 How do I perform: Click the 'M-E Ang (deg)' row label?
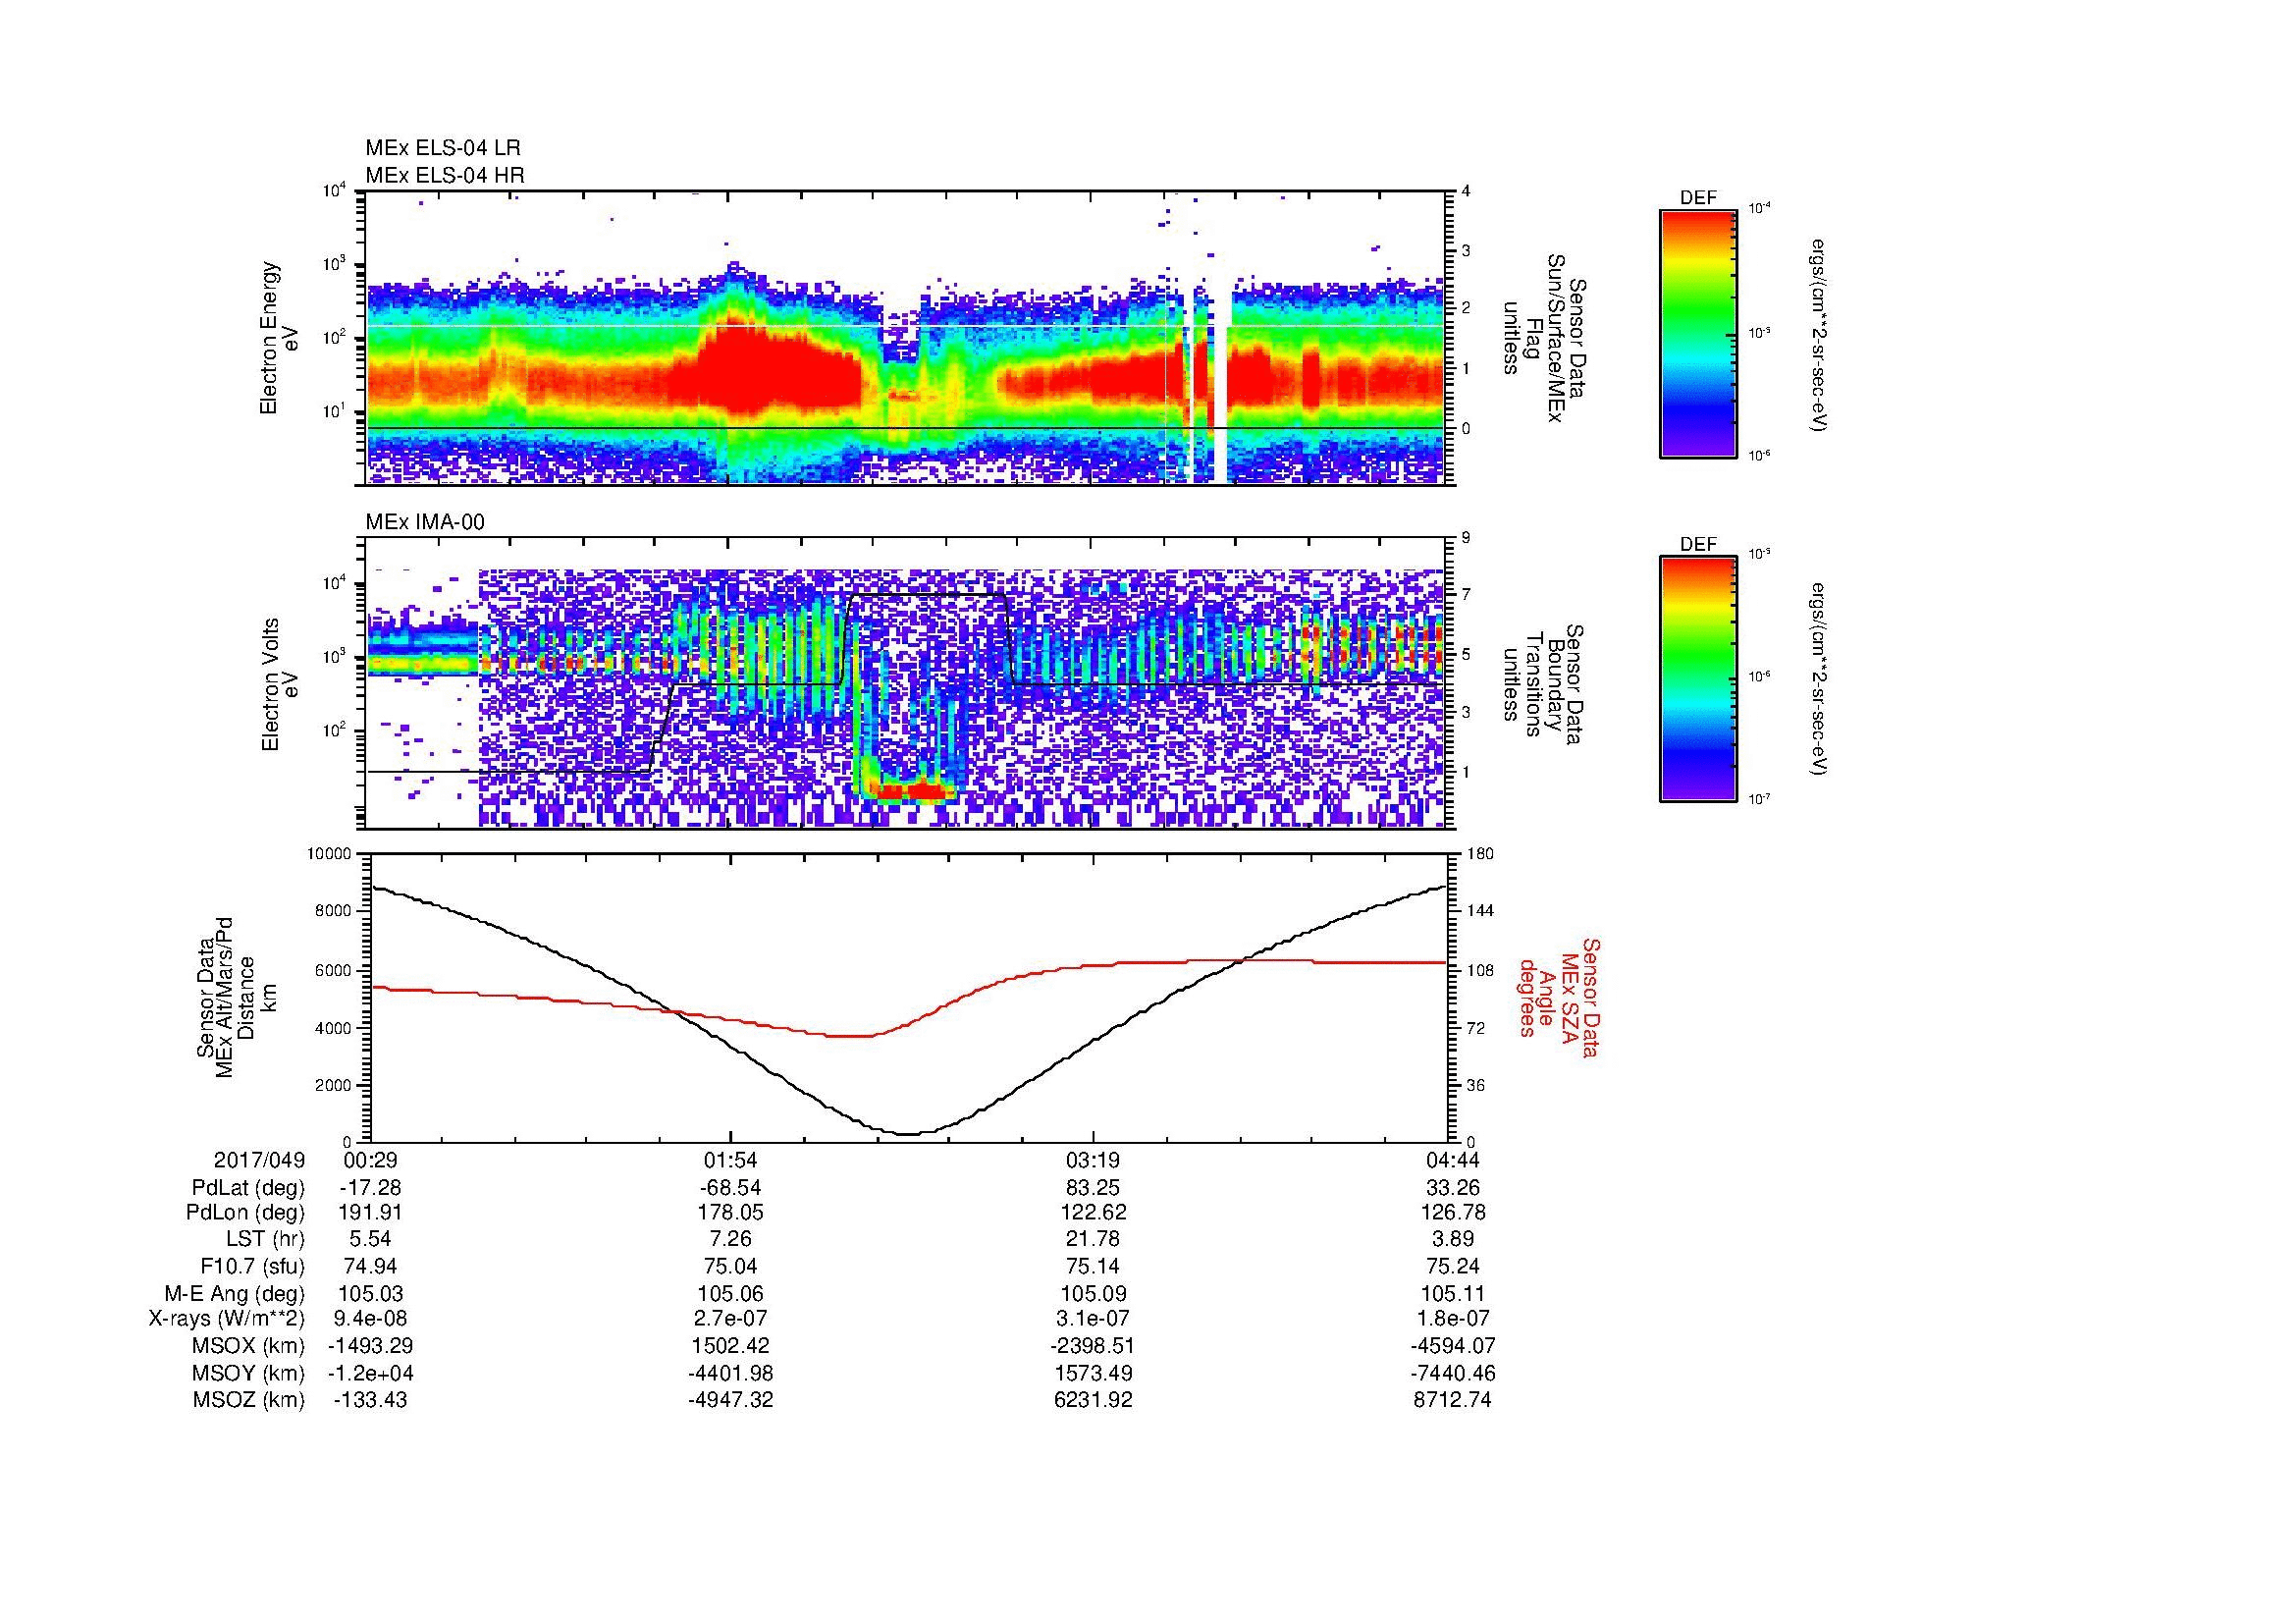click(236, 1293)
